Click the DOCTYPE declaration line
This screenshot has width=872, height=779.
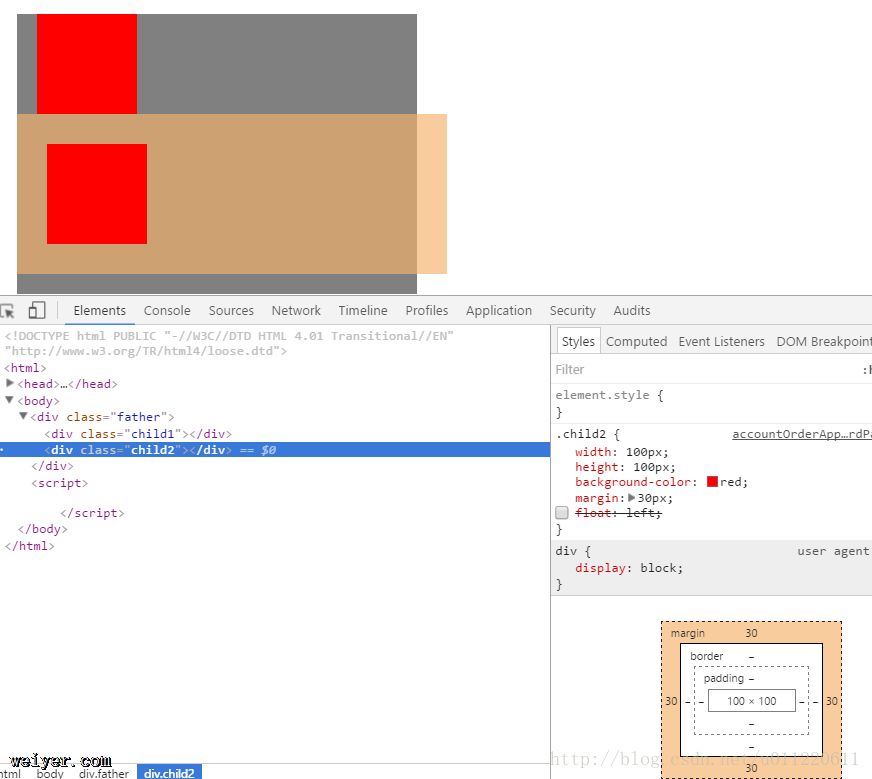tap(229, 344)
